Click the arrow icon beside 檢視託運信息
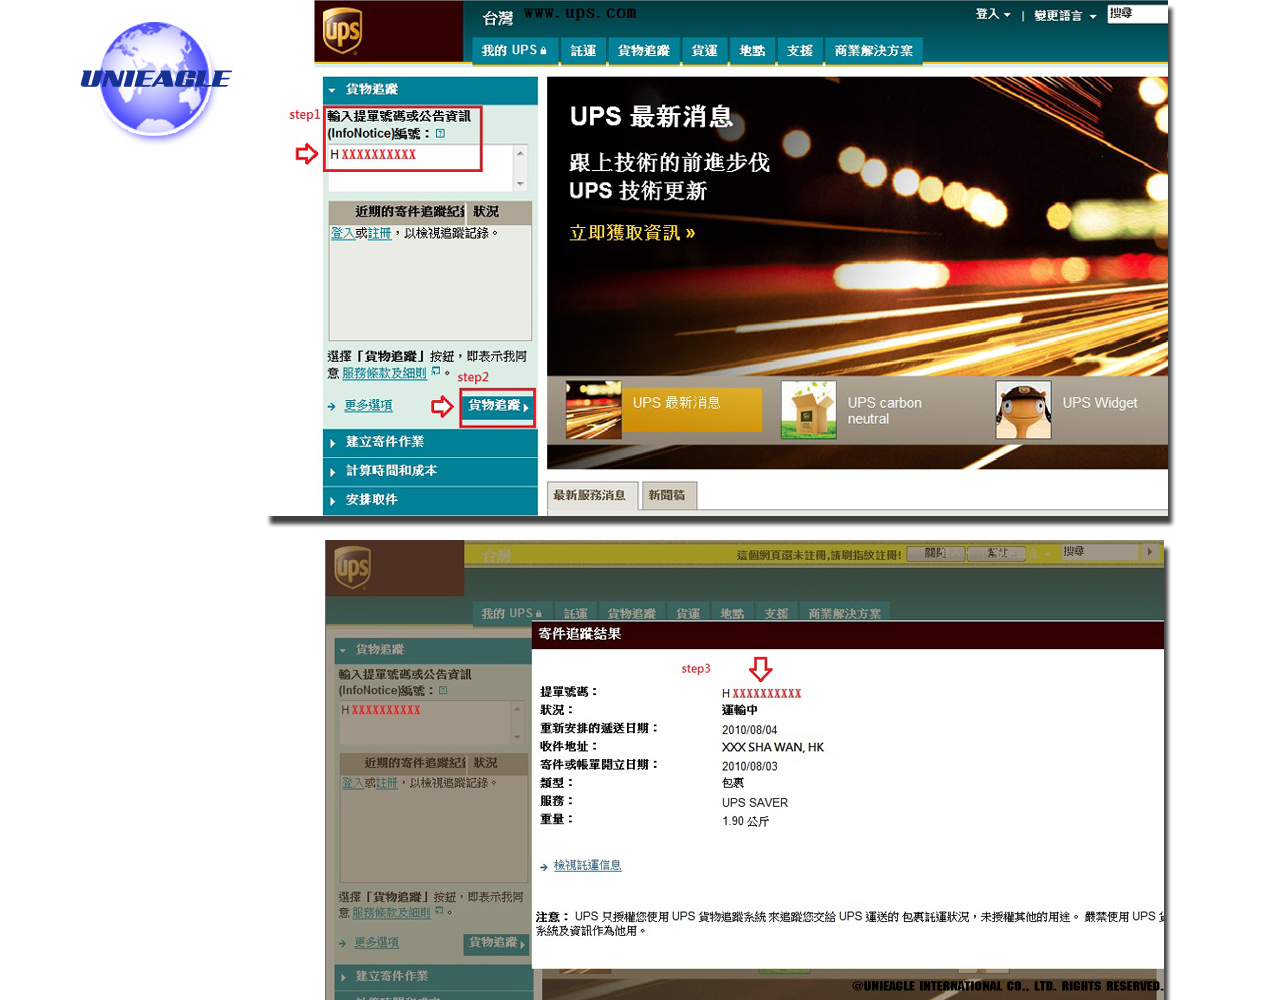This screenshot has width=1280, height=1000. click(x=544, y=867)
